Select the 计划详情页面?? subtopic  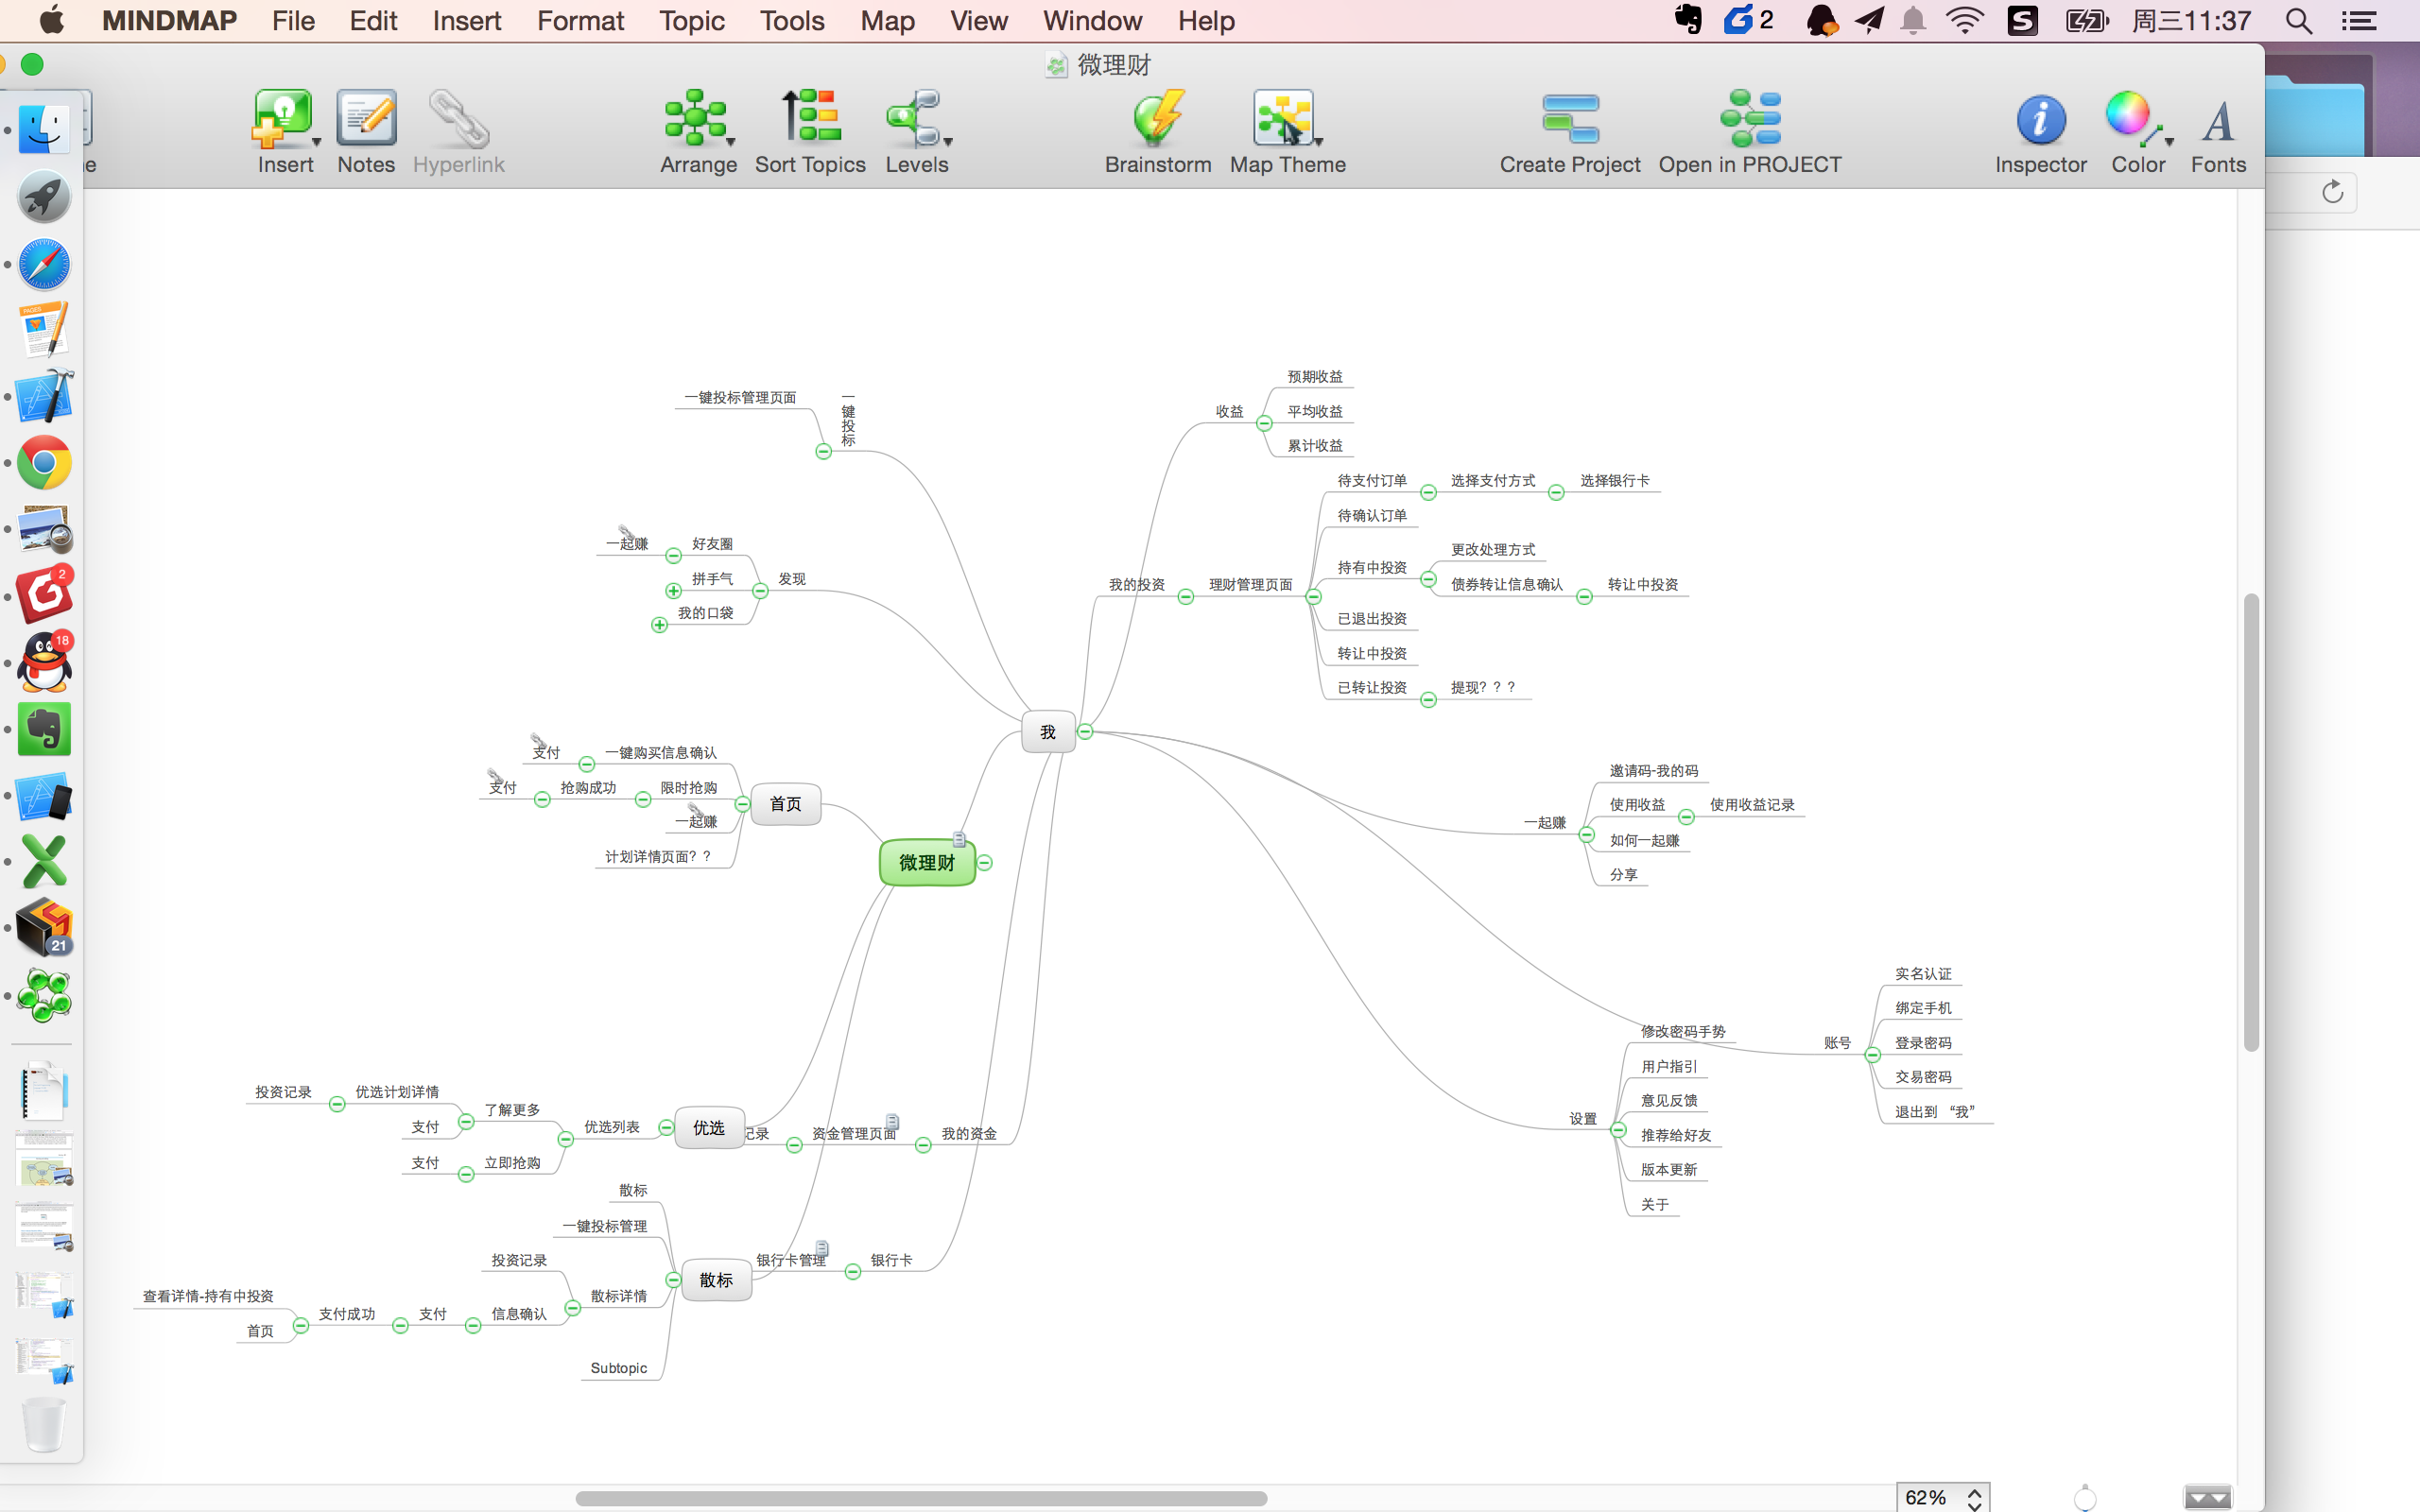click(x=658, y=857)
